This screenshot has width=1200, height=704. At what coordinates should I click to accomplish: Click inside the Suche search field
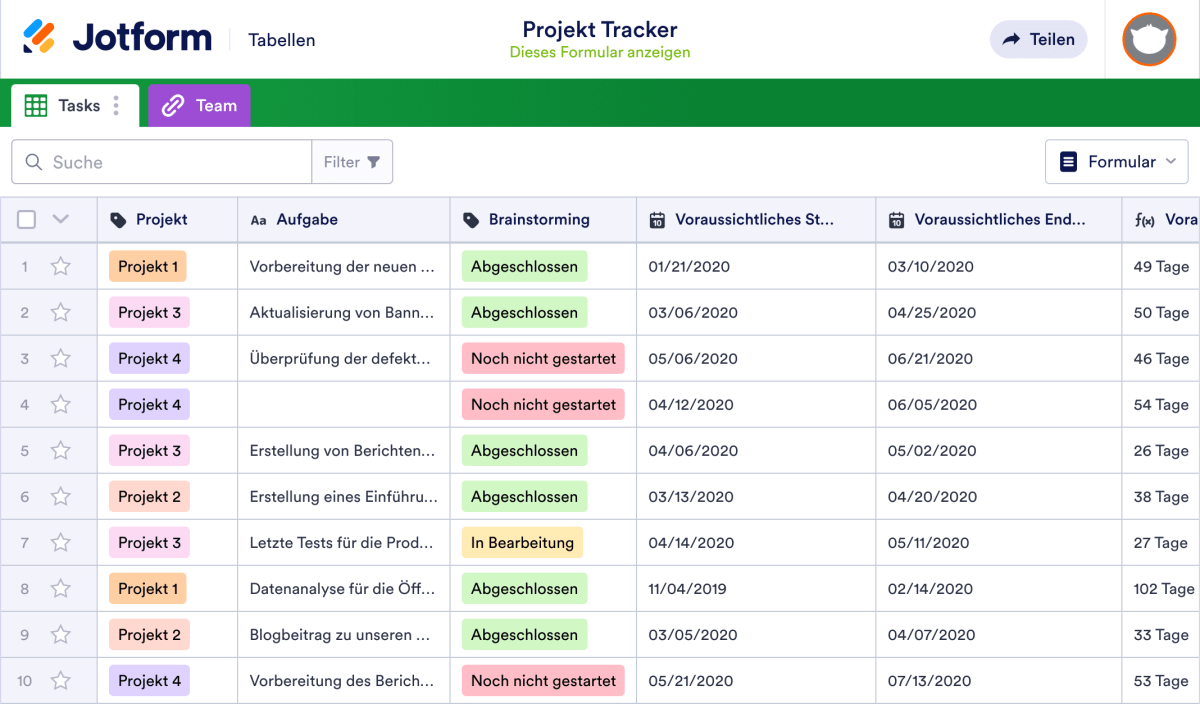(x=160, y=161)
